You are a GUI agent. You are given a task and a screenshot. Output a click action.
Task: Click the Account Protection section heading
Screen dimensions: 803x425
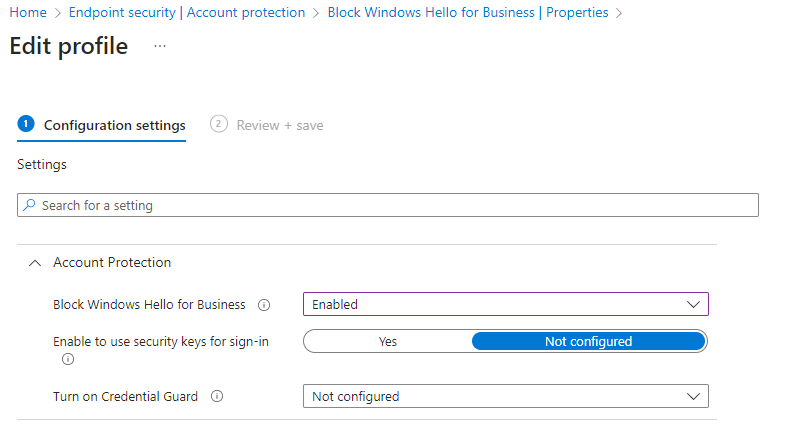pyautogui.click(x=112, y=263)
